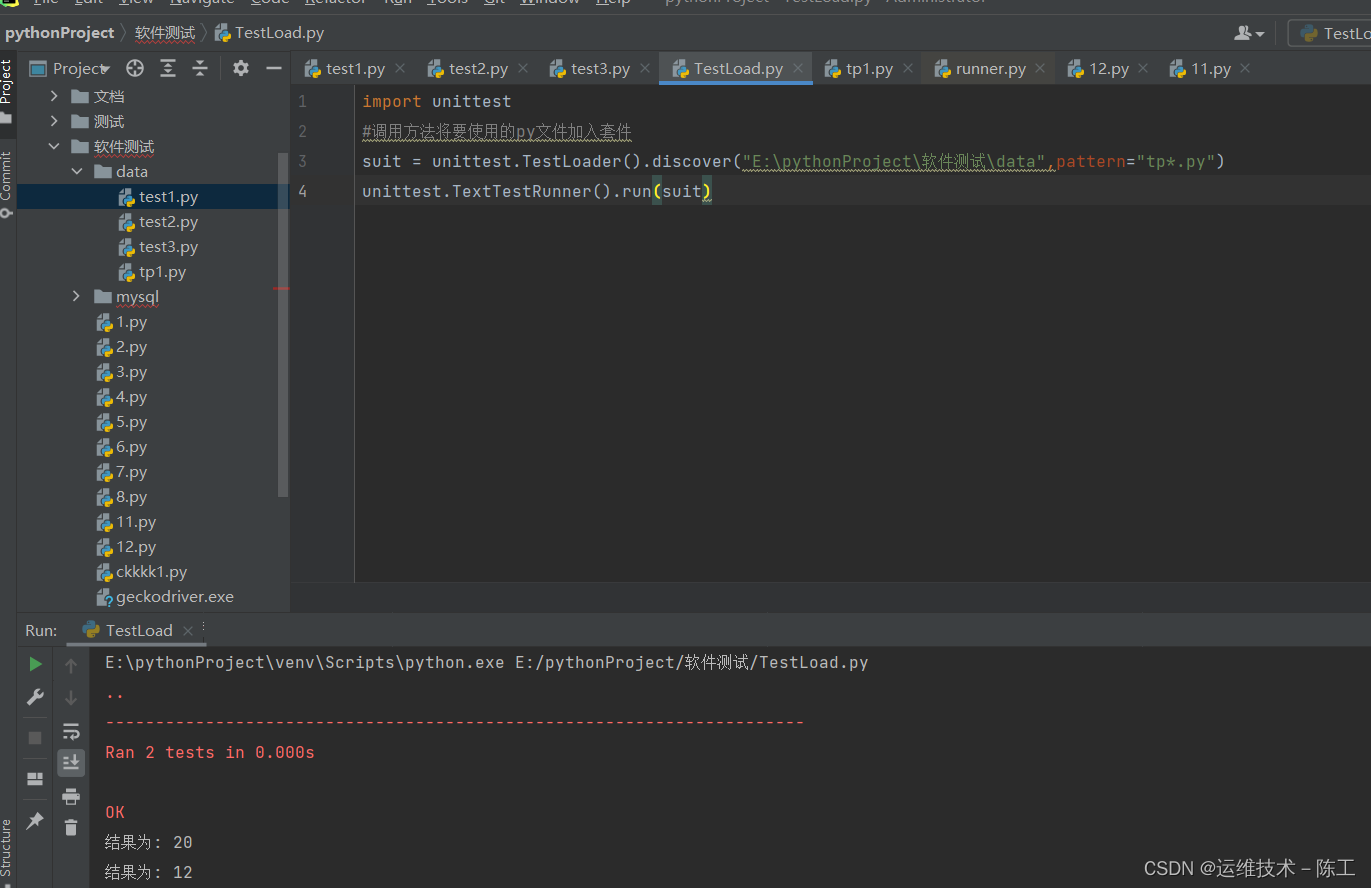Image resolution: width=1371 pixels, height=888 pixels.
Task: Switch to the 12.py editor tab
Action: coord(1108,69)
